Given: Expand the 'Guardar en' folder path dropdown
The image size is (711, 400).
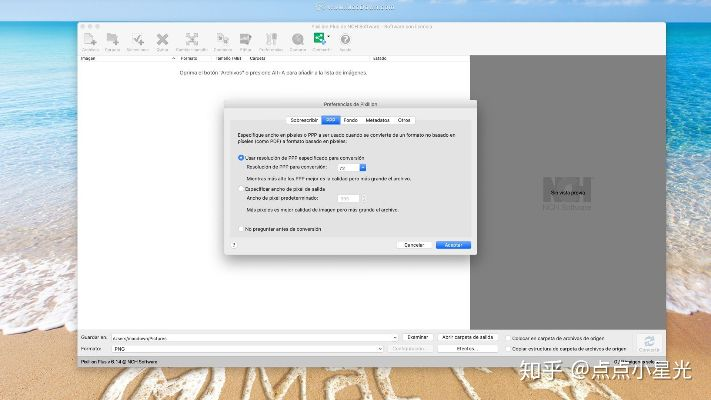Looking at the screenshot, I should [395, 338].
